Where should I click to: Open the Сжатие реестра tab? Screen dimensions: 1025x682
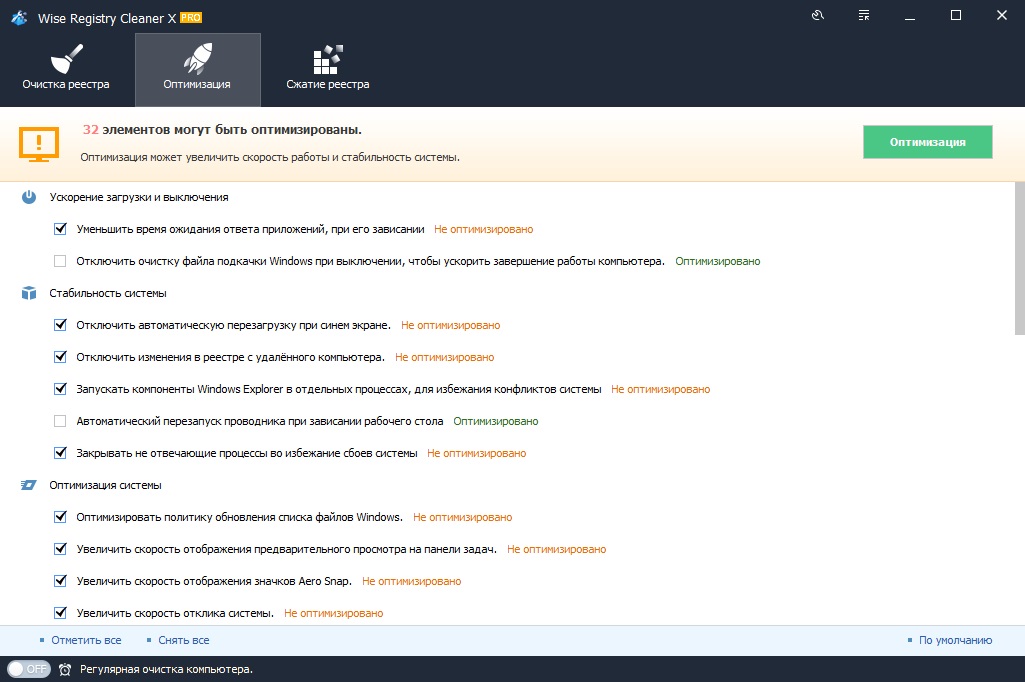(x=327, y=70)
